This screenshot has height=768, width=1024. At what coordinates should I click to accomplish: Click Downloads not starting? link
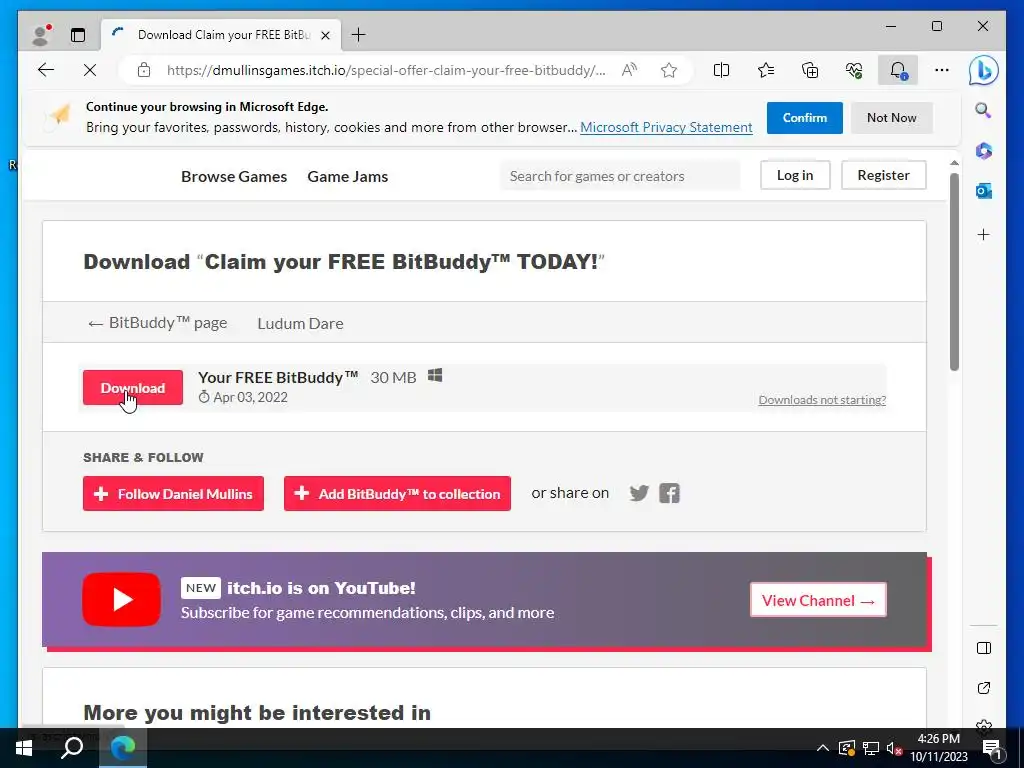click(x=822, y=400)
